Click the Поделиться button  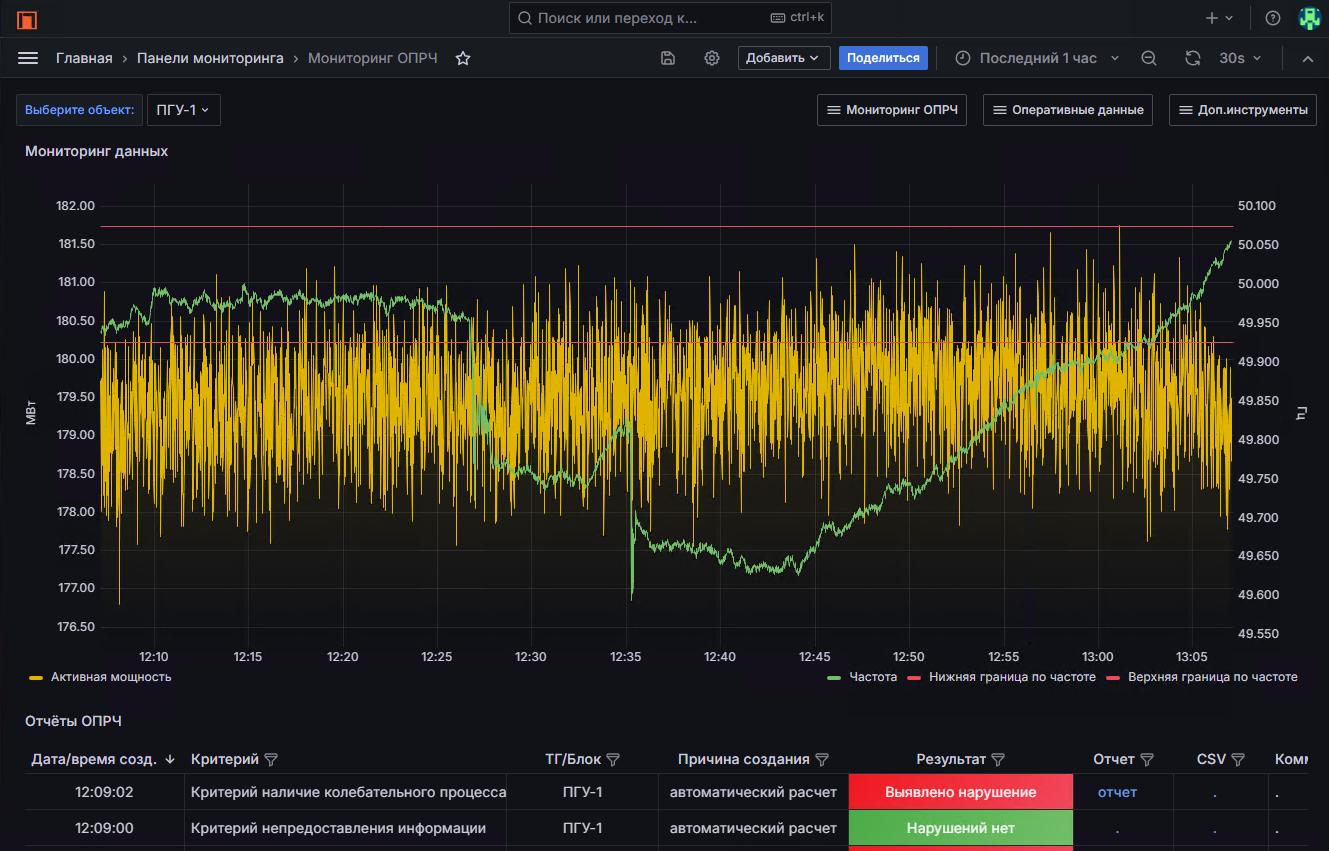883,58
